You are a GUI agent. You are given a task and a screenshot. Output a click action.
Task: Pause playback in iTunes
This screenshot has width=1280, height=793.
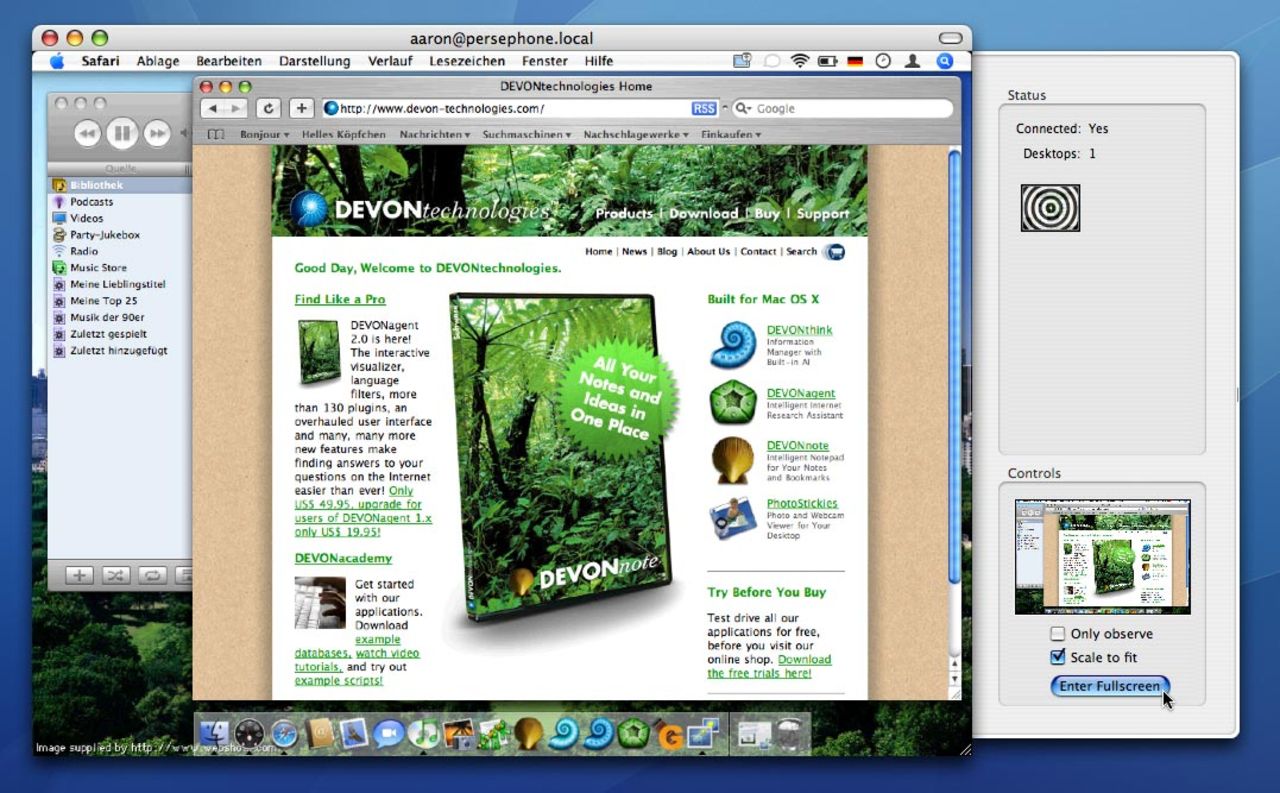click(122, 132)
